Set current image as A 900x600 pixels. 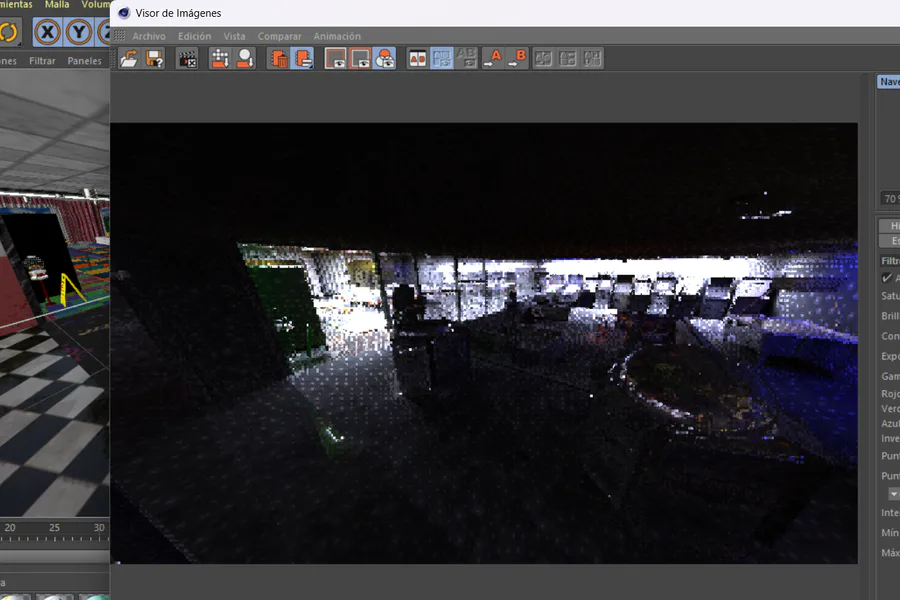click(x=492, y=59)
